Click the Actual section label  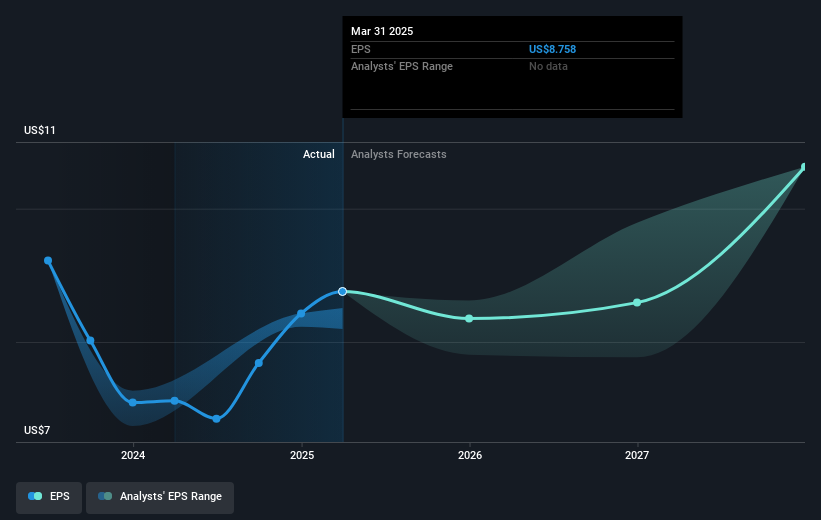click(x=319, y=154)
